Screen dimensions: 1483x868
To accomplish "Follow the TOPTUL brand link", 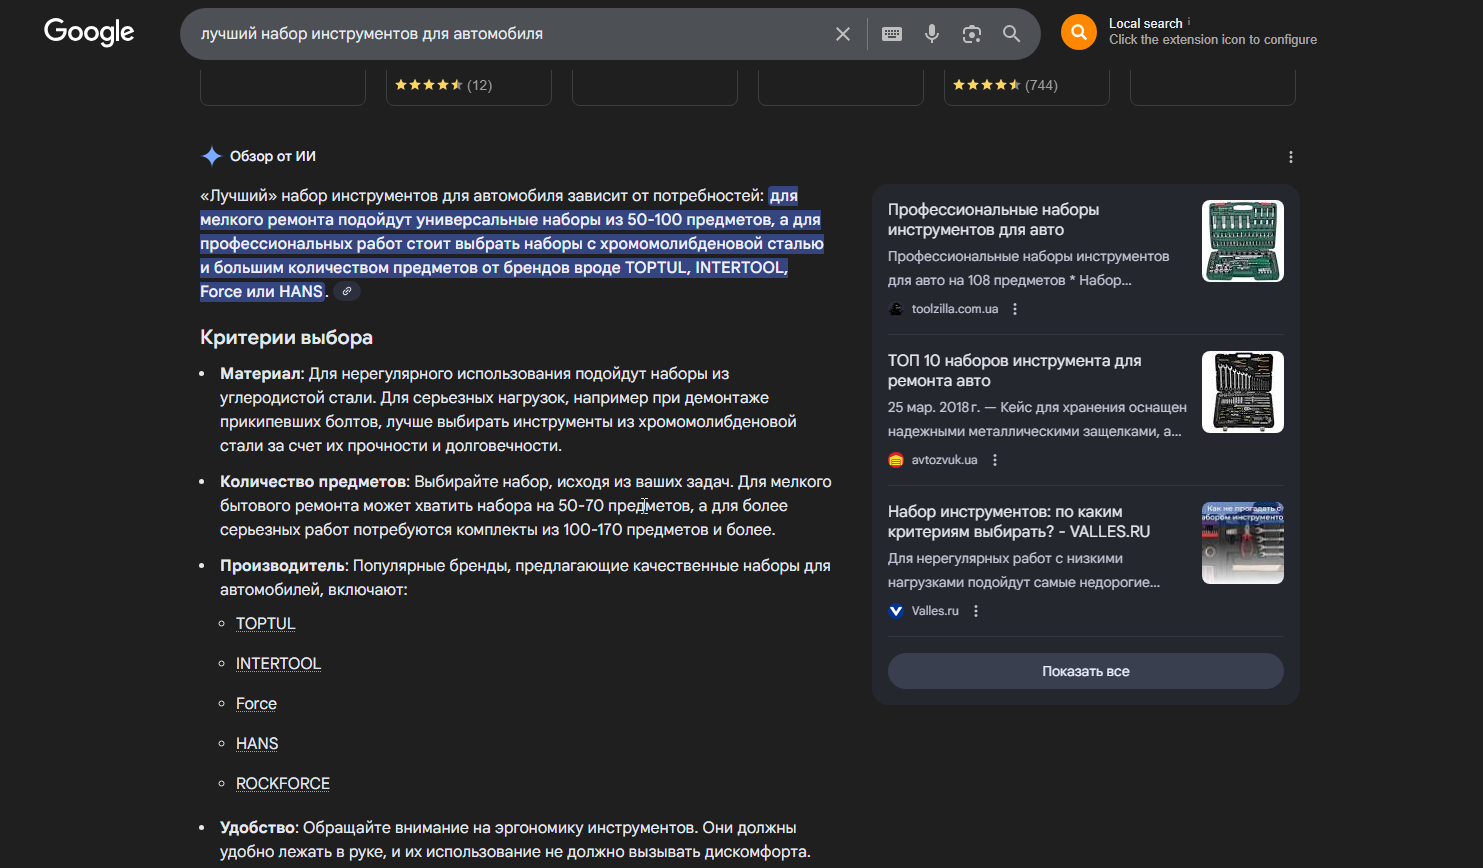I will pyautogui.click(x=266, y=624).
